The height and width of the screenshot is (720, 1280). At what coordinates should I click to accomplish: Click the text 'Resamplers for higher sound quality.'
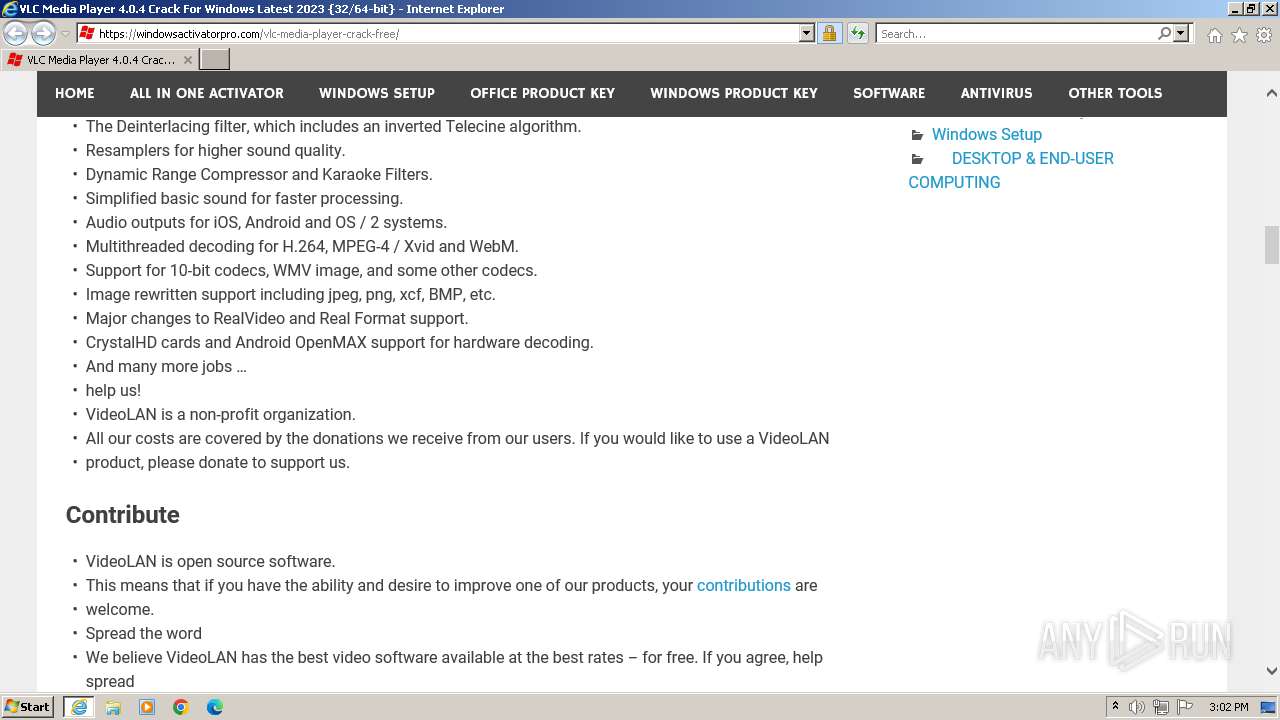point(215,150)
